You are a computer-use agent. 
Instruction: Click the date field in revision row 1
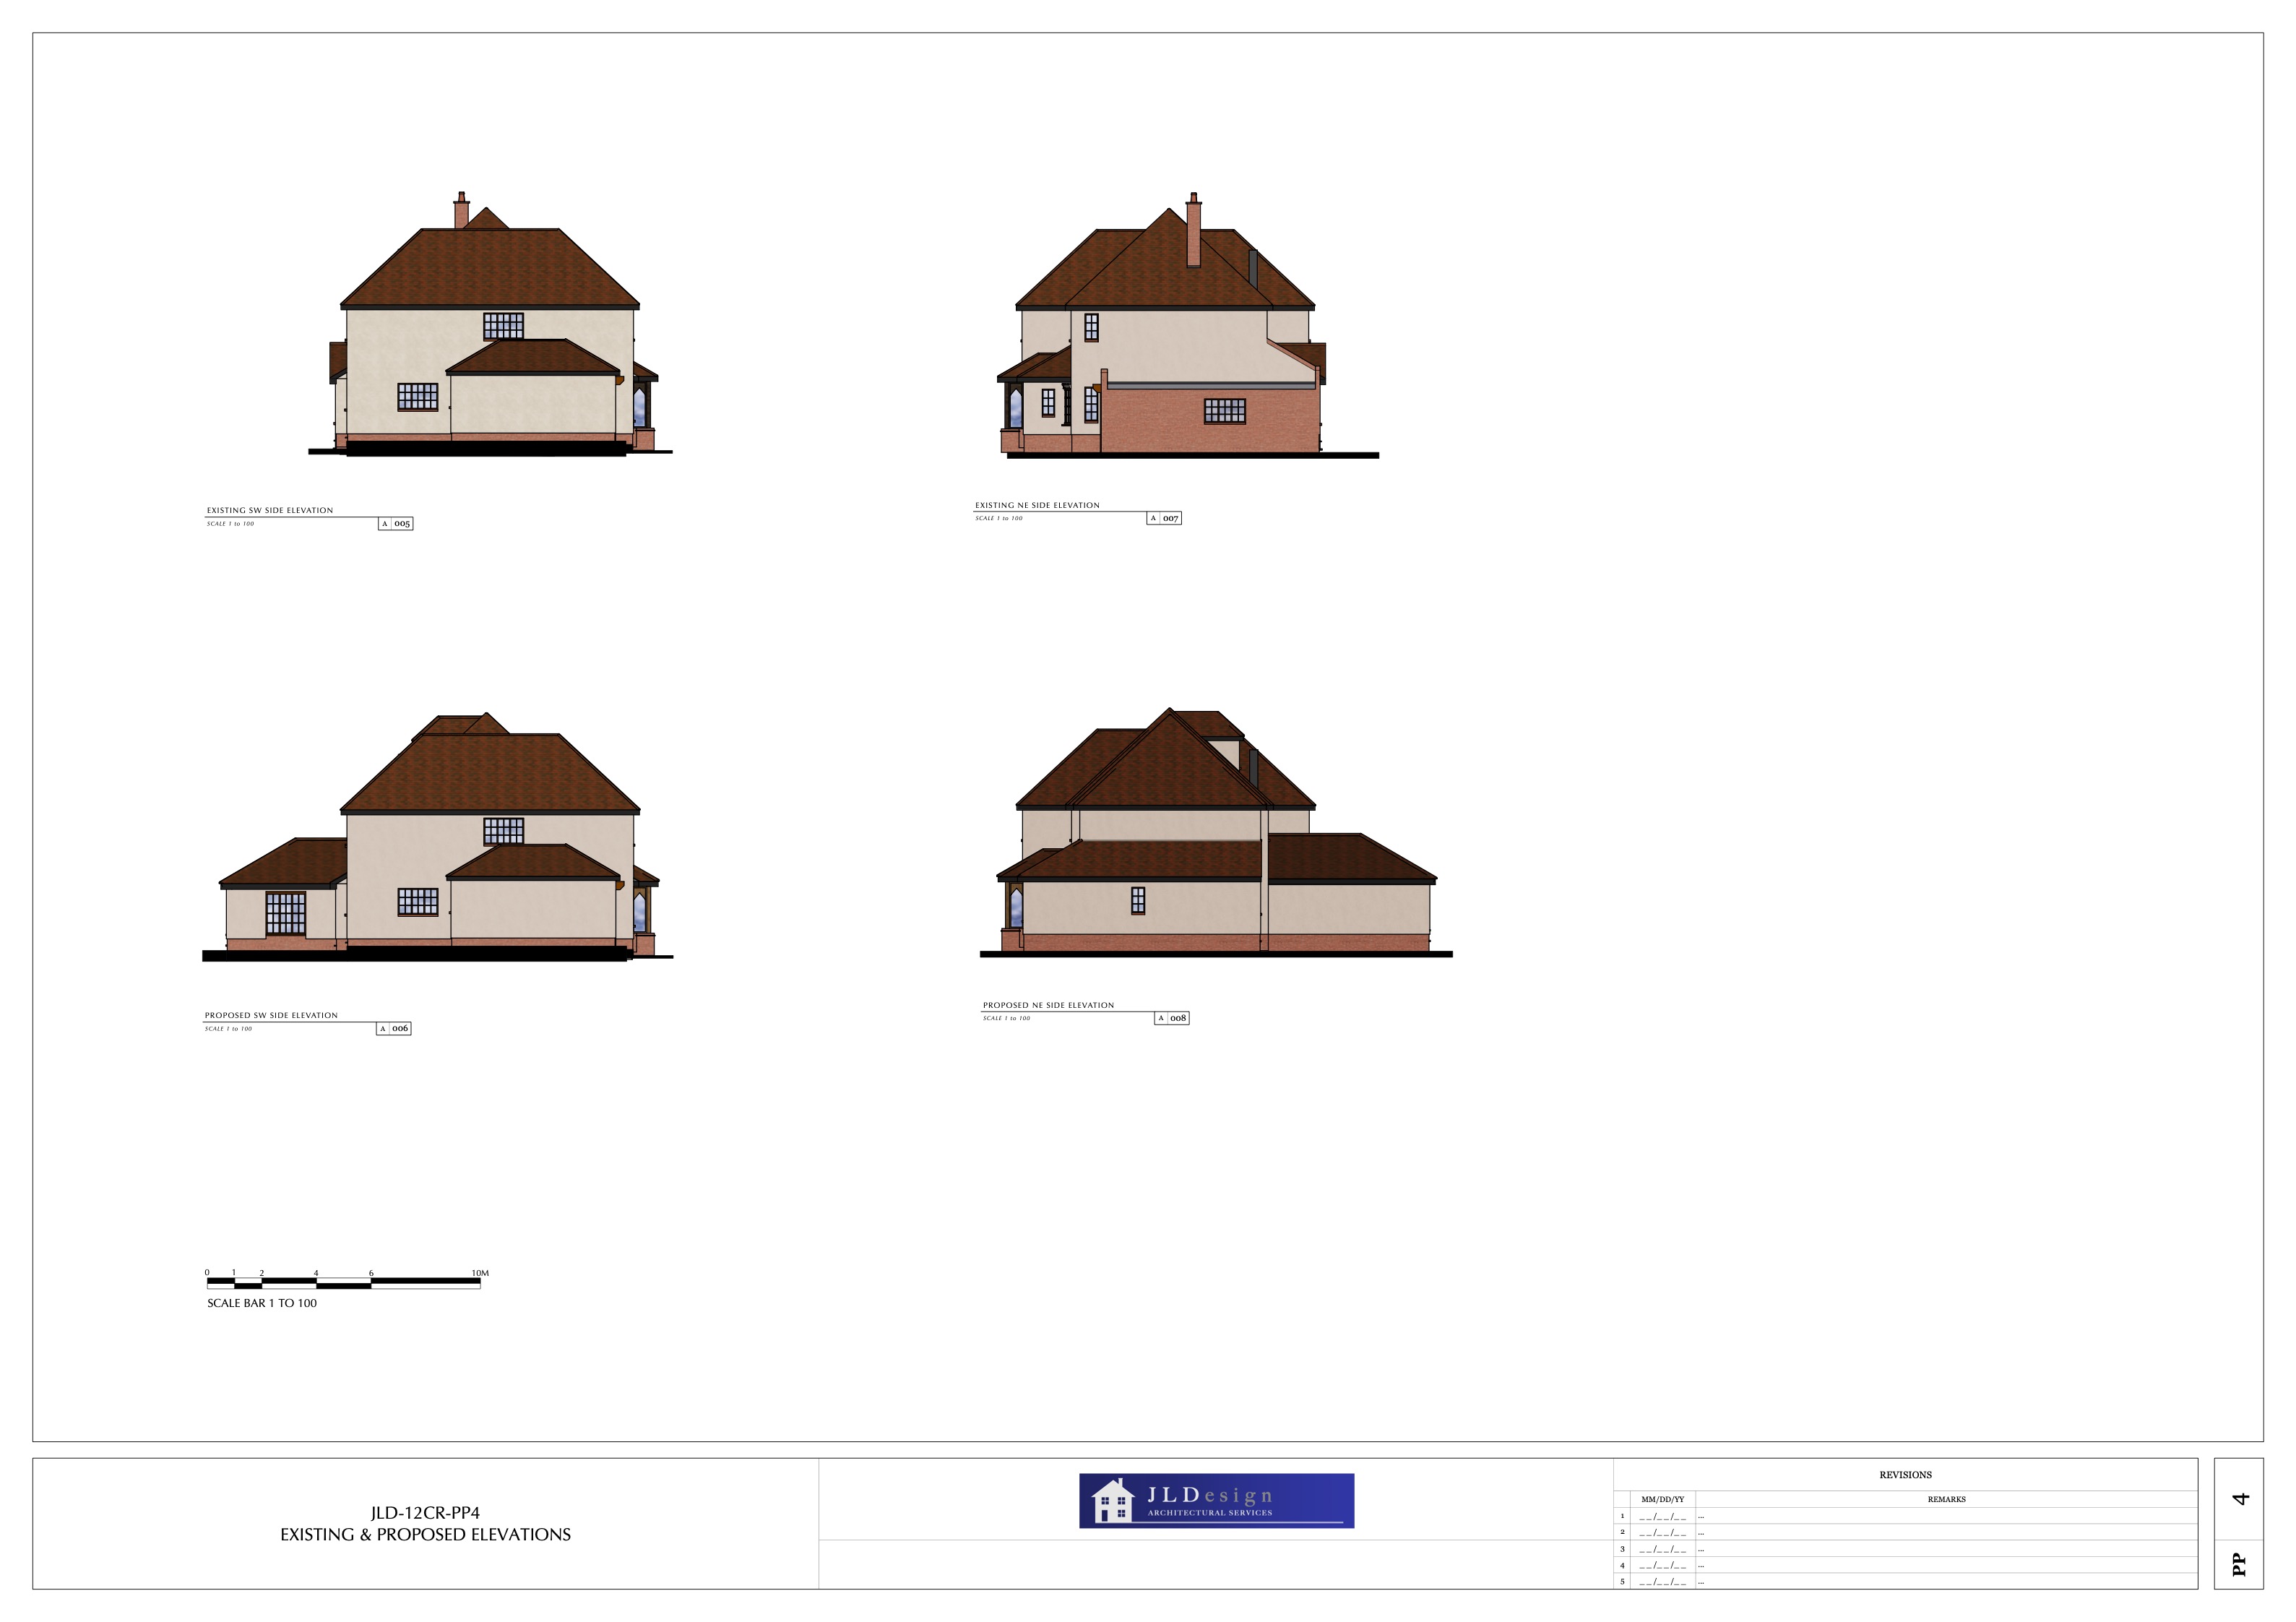point(1662,1517)
